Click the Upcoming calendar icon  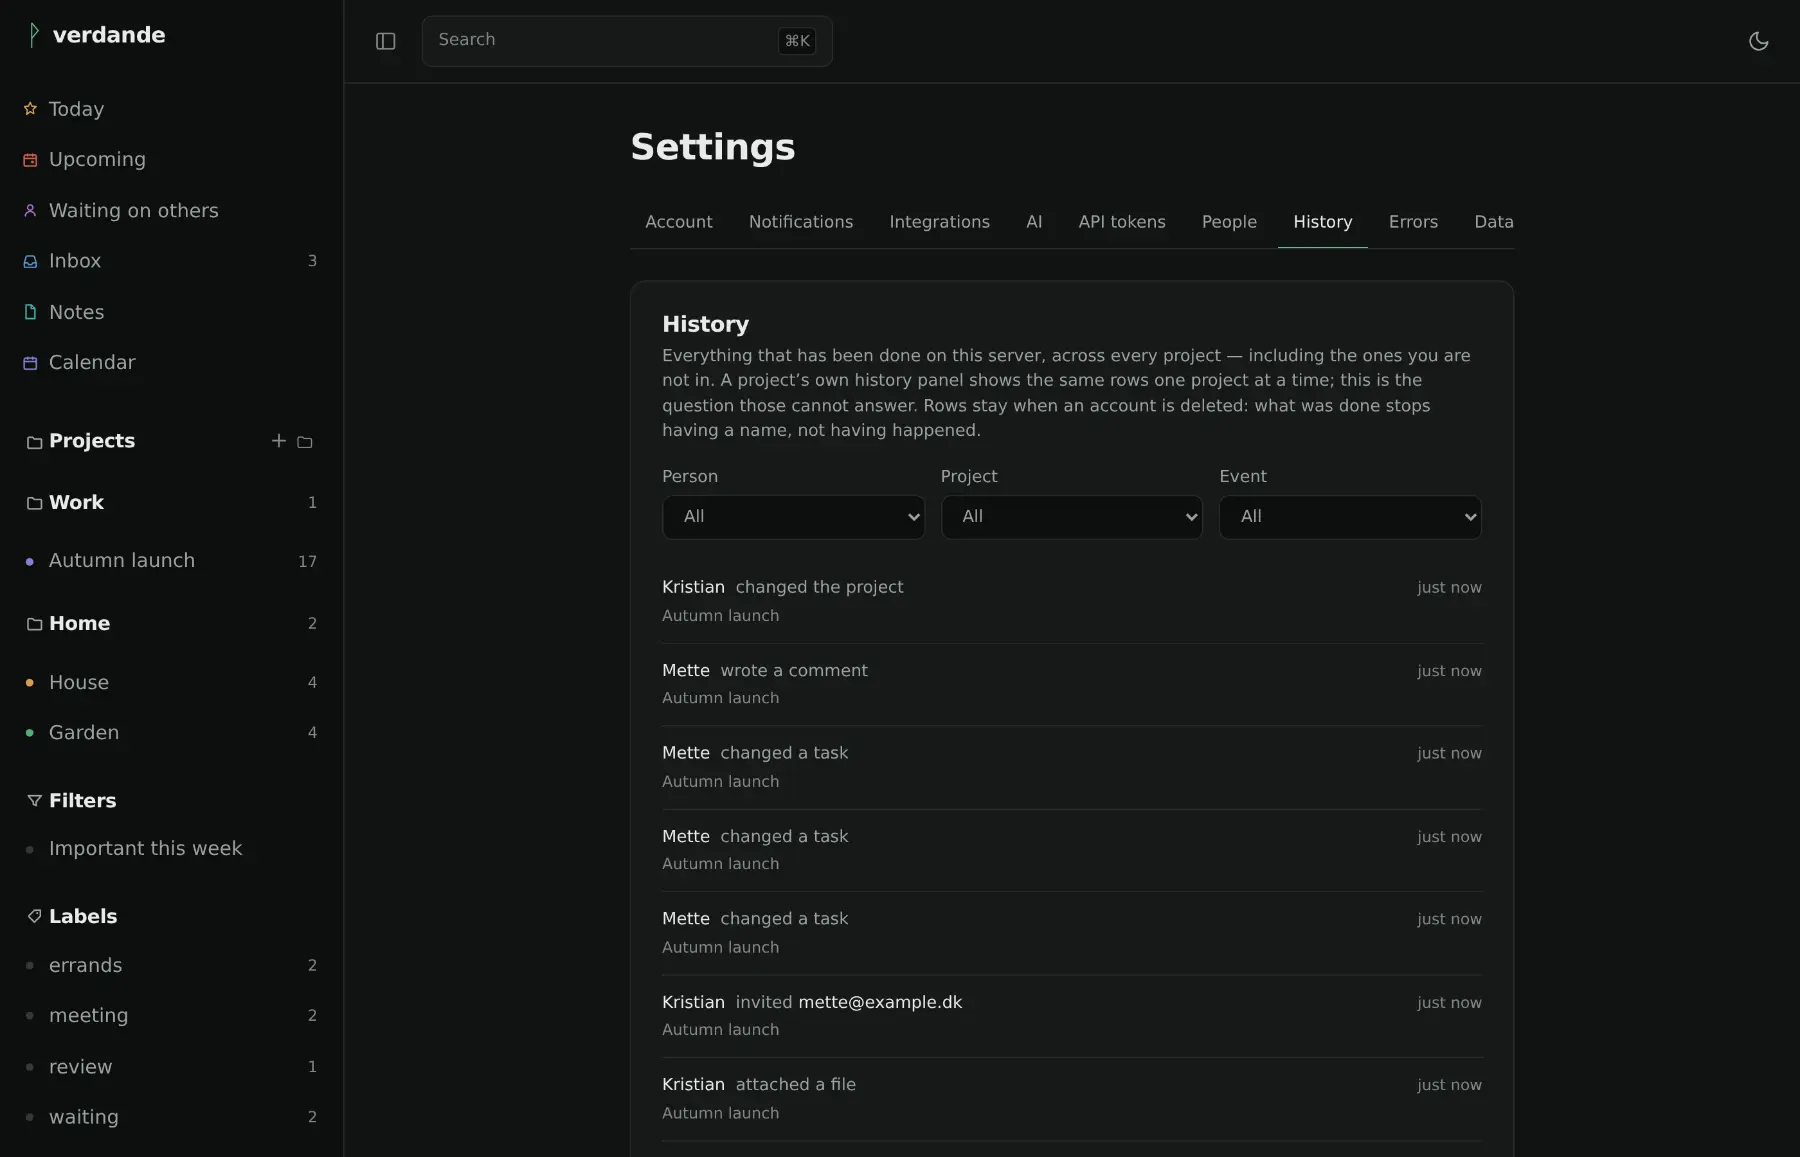(30, 160)
